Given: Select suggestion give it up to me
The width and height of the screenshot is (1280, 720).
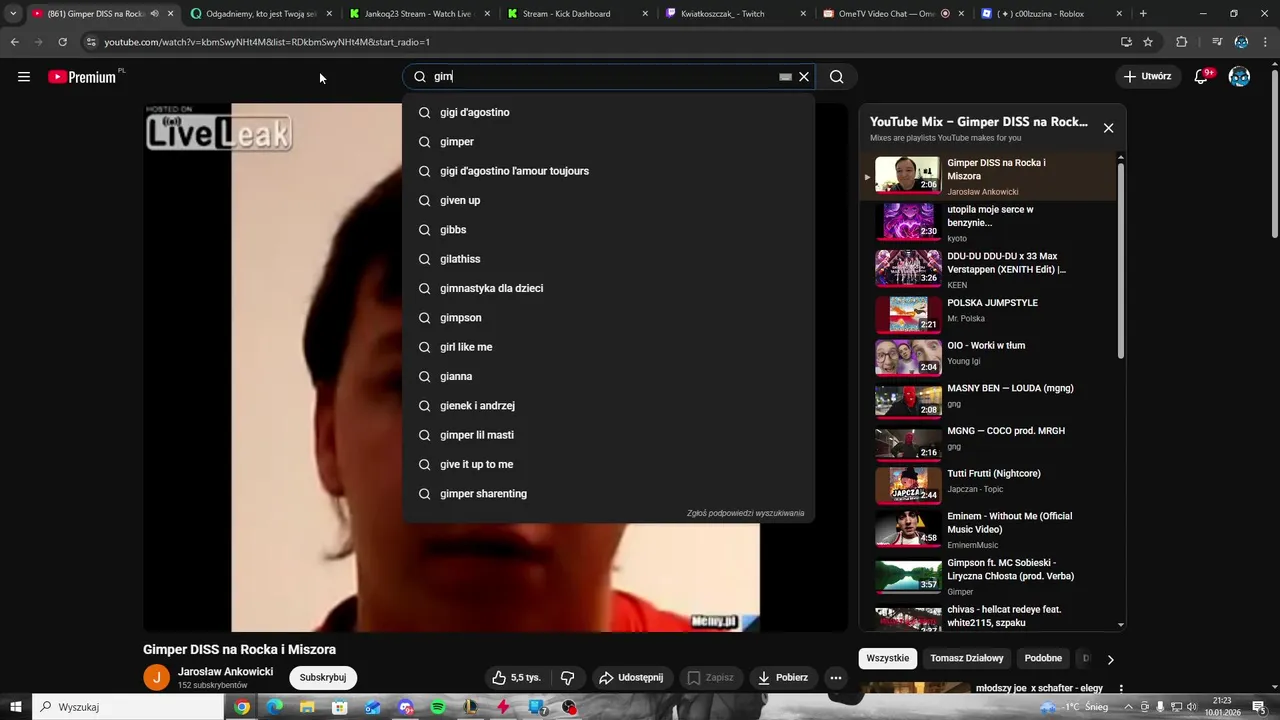Looking at the screenshot, I should click(x=608, y=464).
